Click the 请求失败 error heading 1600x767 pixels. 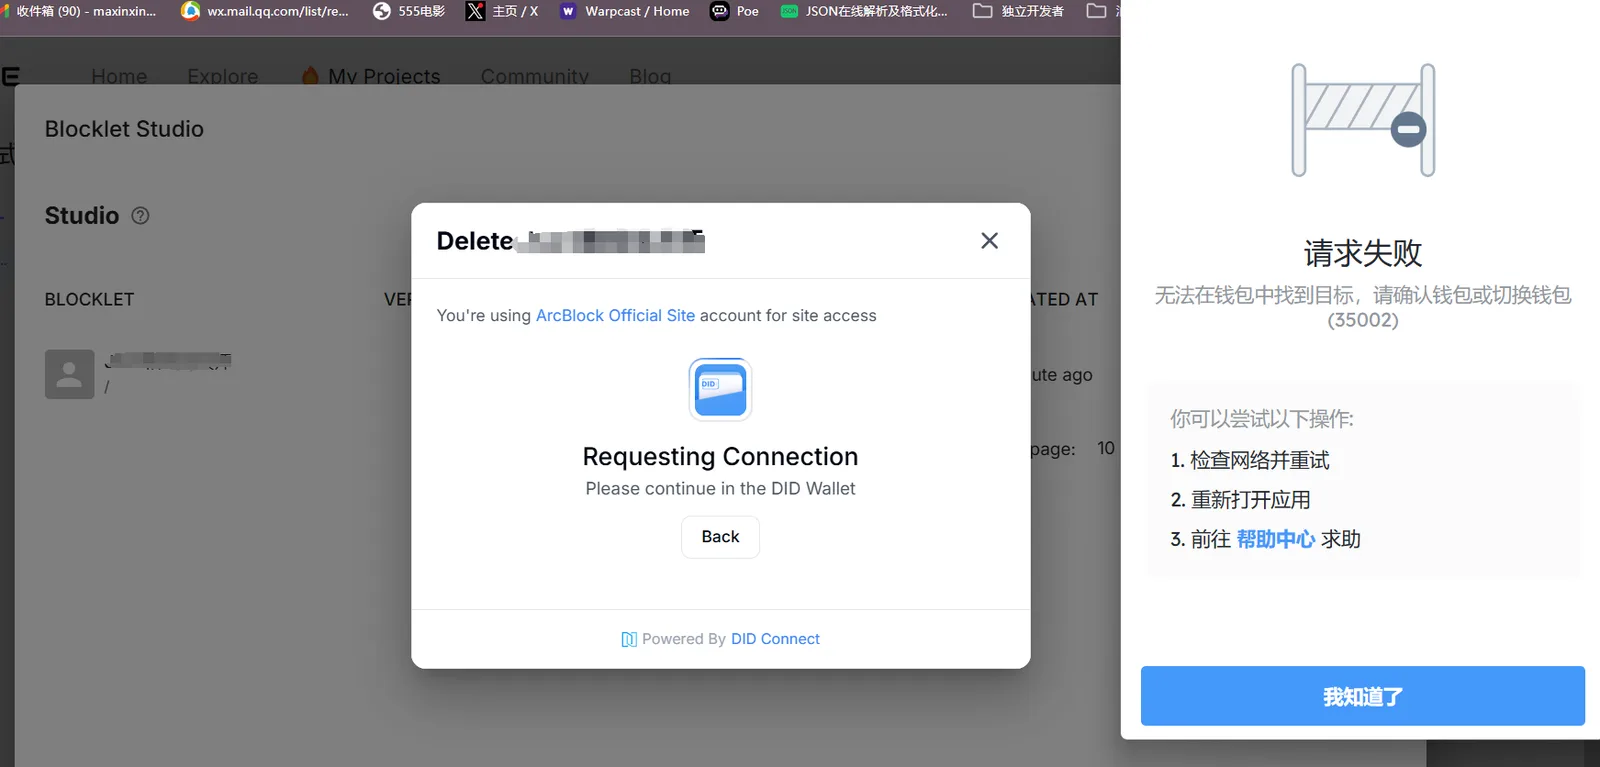click(x=1363, y=253)
